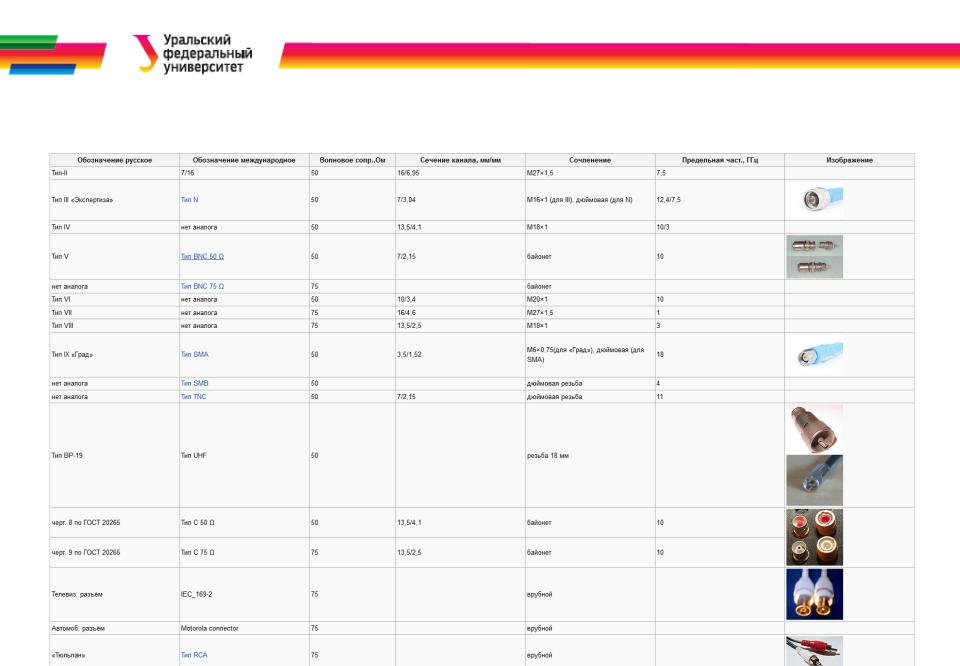
Task: Select the Motorola connector cell
Action: click(x=244, y=628)
